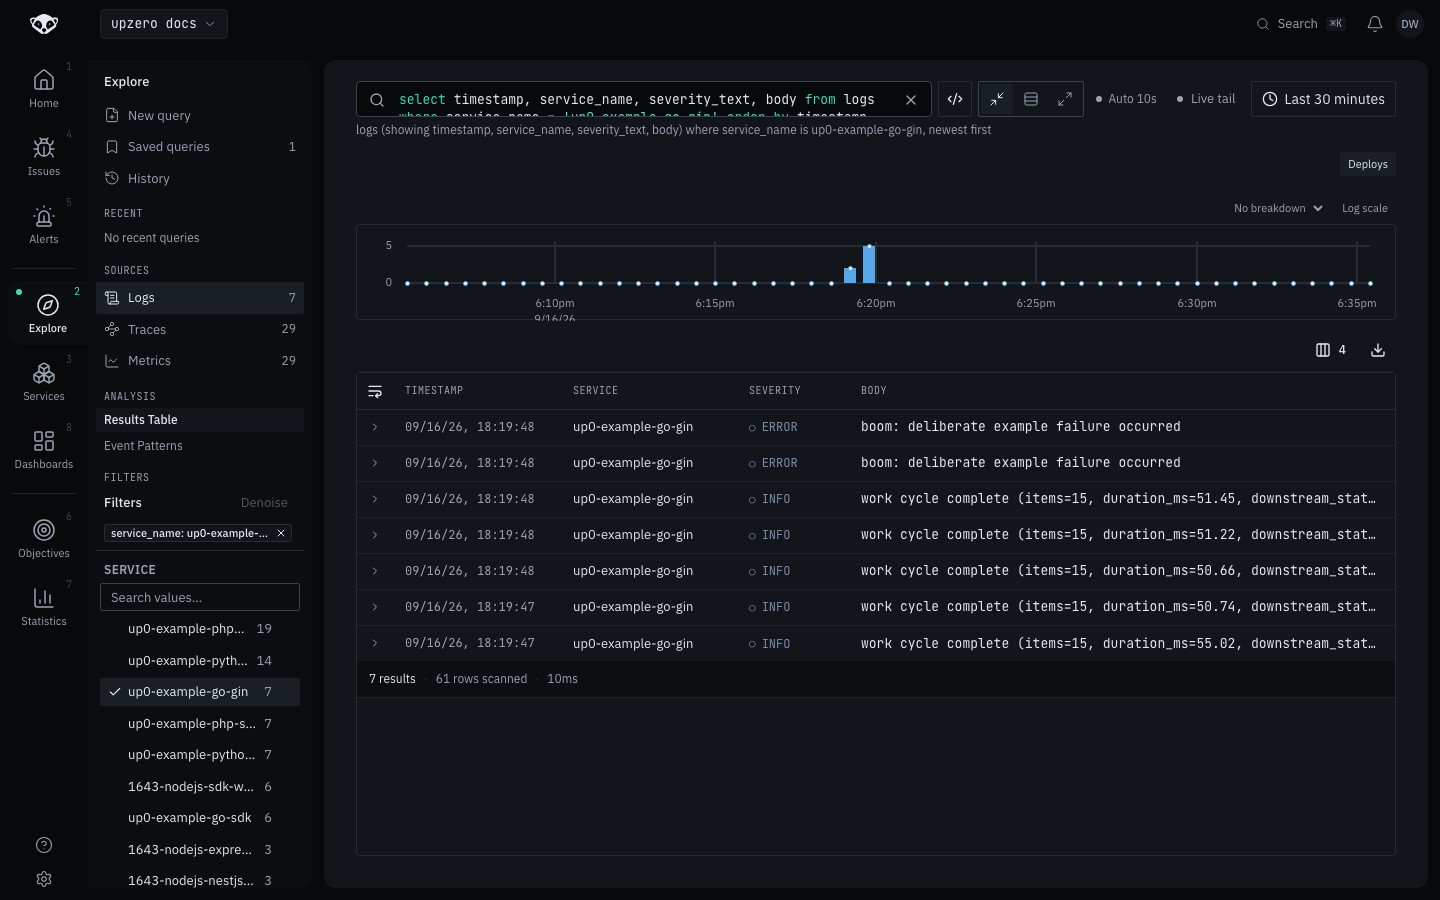Go to Home in the sidebar
The width and height of the screenshot is (1440, 900).
pos(44,88)
